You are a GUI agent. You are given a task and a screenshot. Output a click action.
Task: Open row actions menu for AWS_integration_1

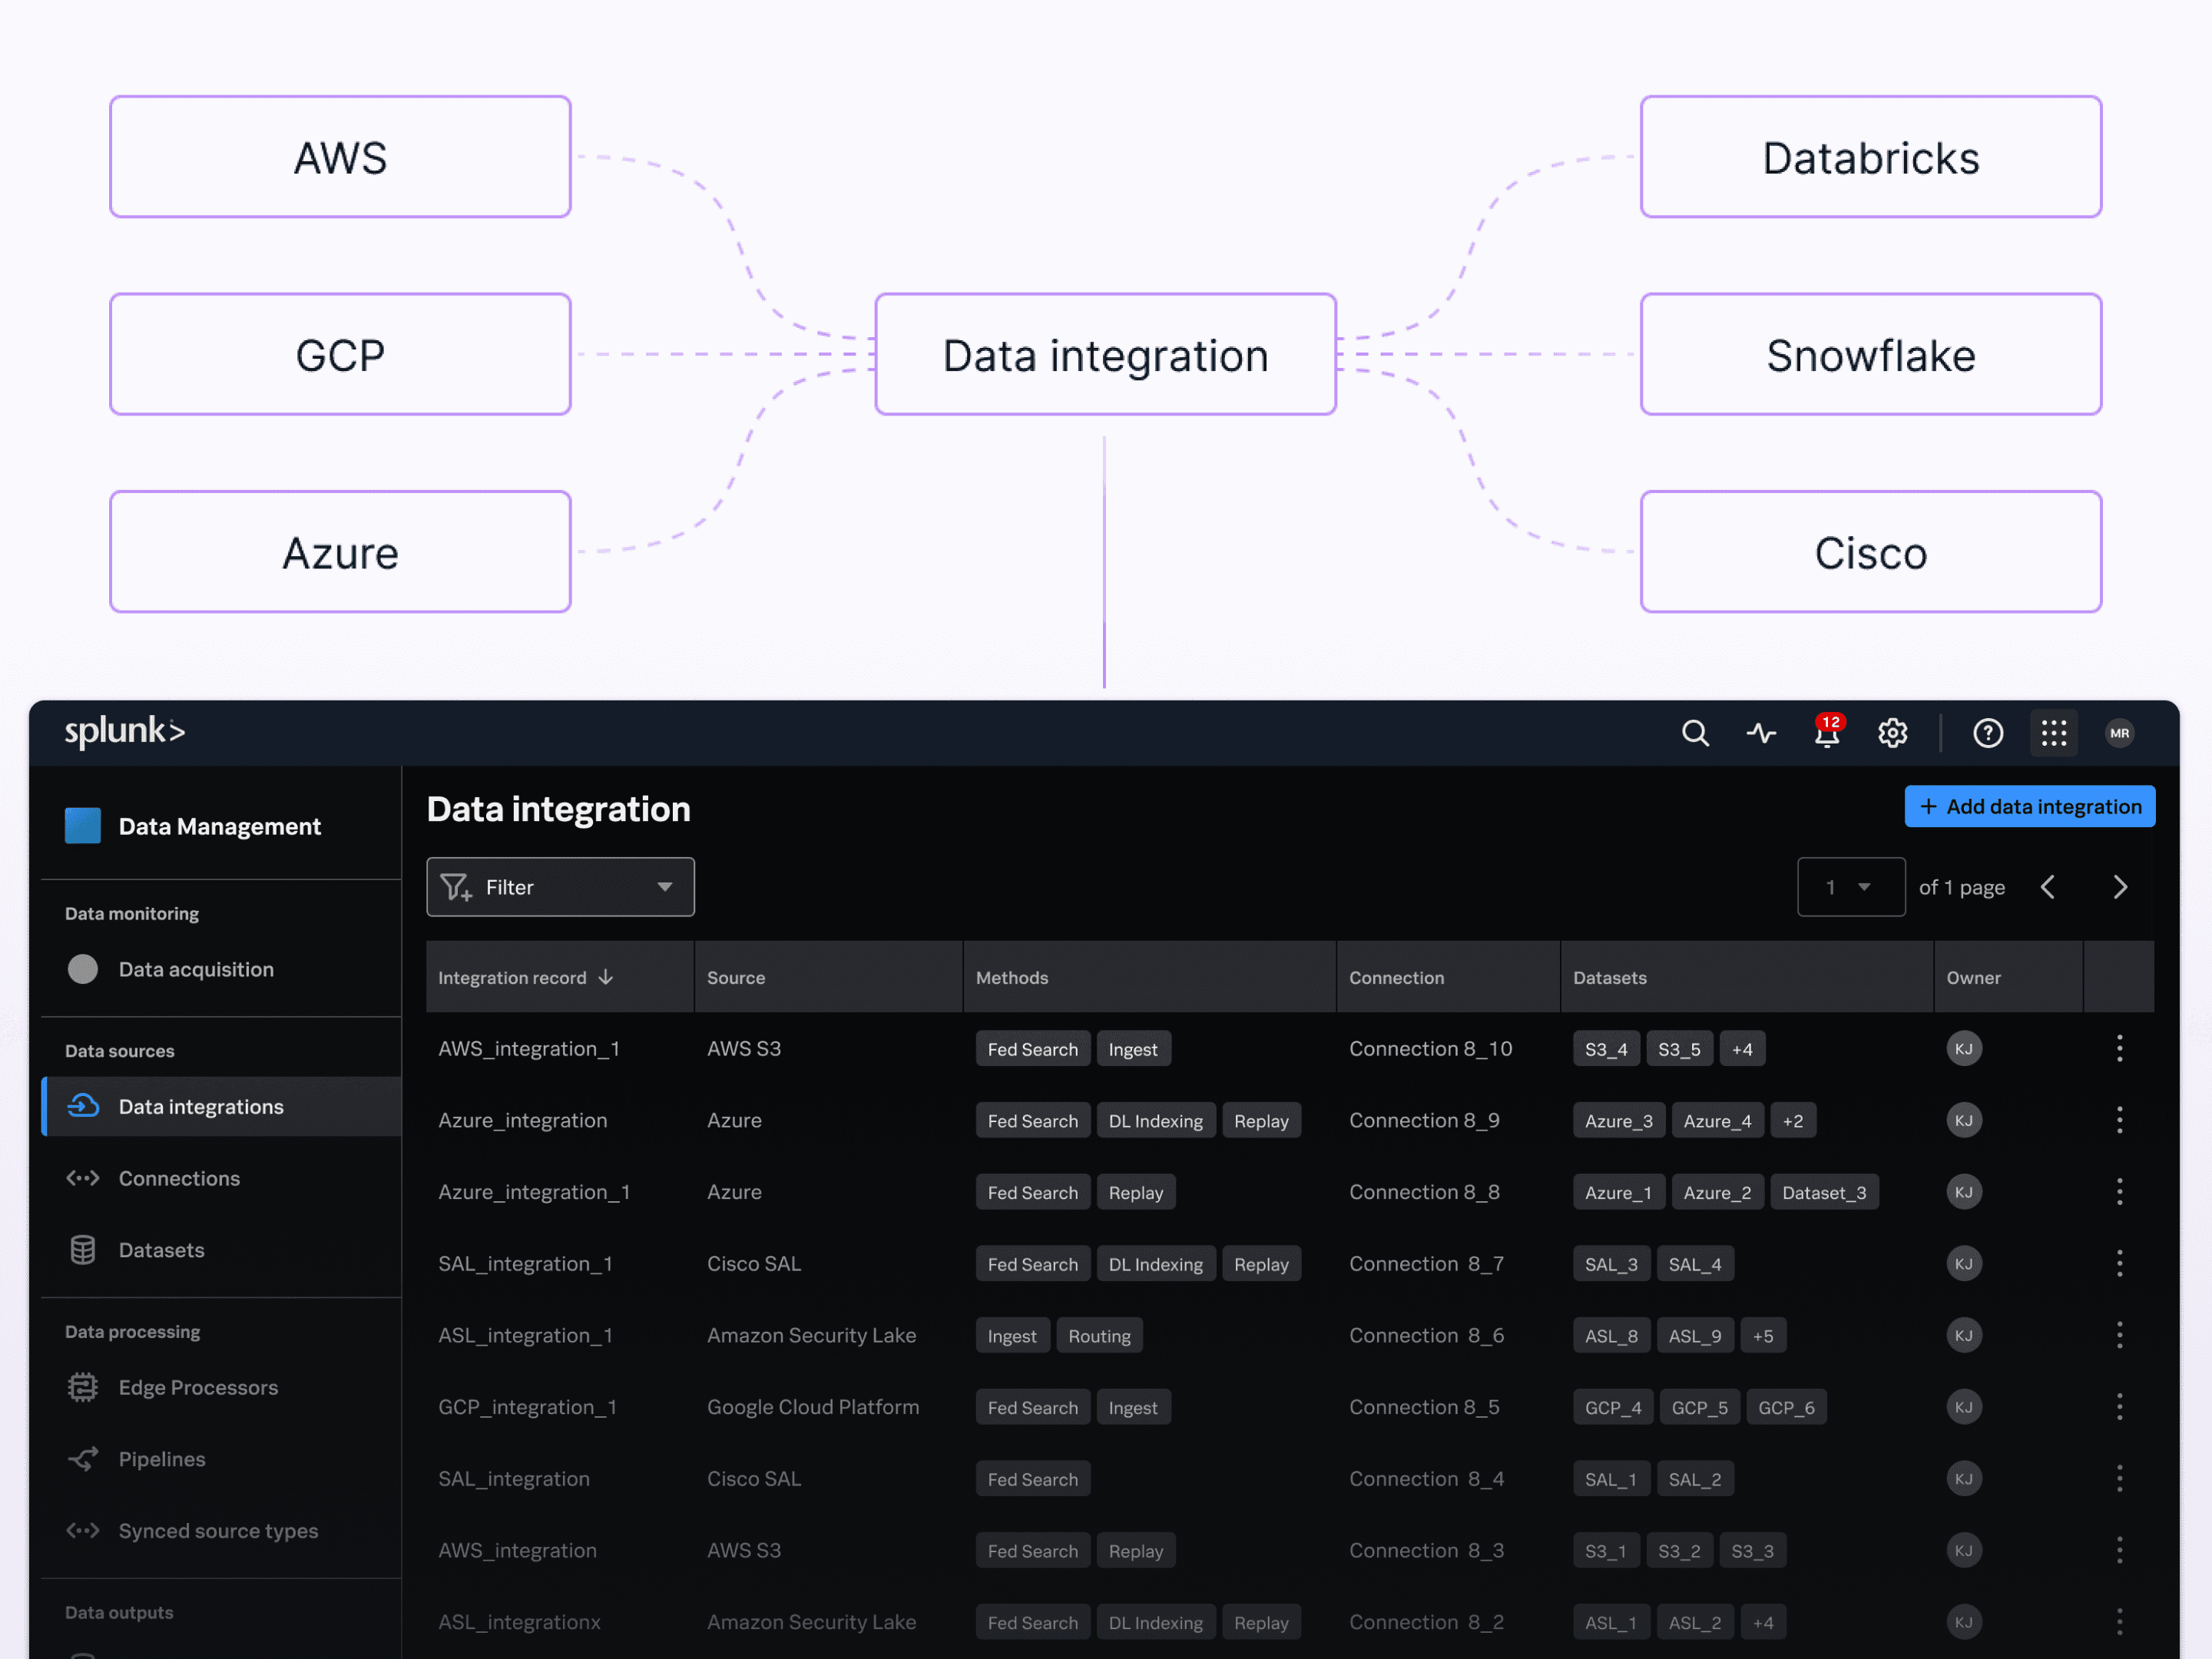[x=2119, y=1048]
